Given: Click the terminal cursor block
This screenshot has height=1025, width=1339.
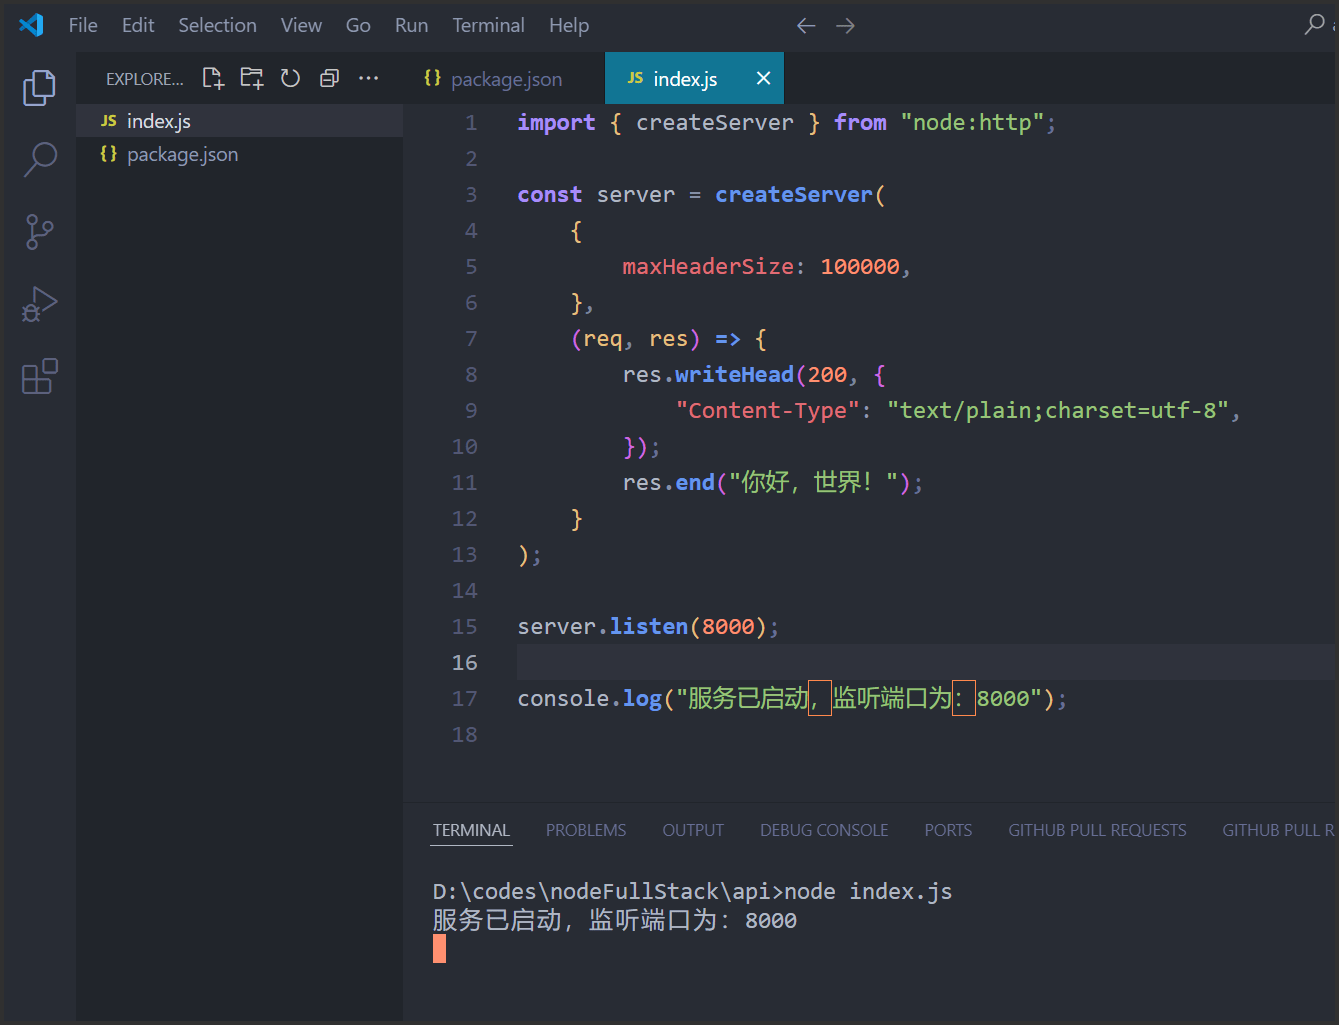Looking at the screenshot, I should coord(439,949).
